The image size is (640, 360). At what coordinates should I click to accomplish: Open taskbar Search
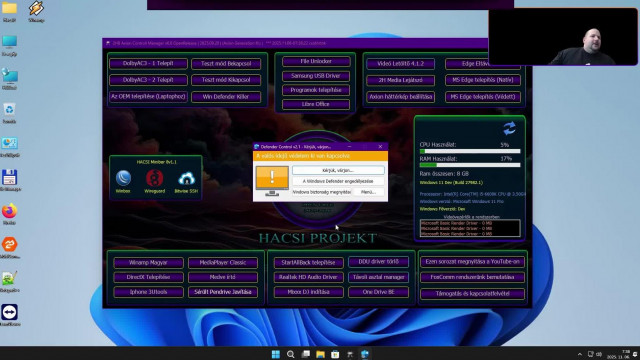pyautogui.click(x=291, y=354)
